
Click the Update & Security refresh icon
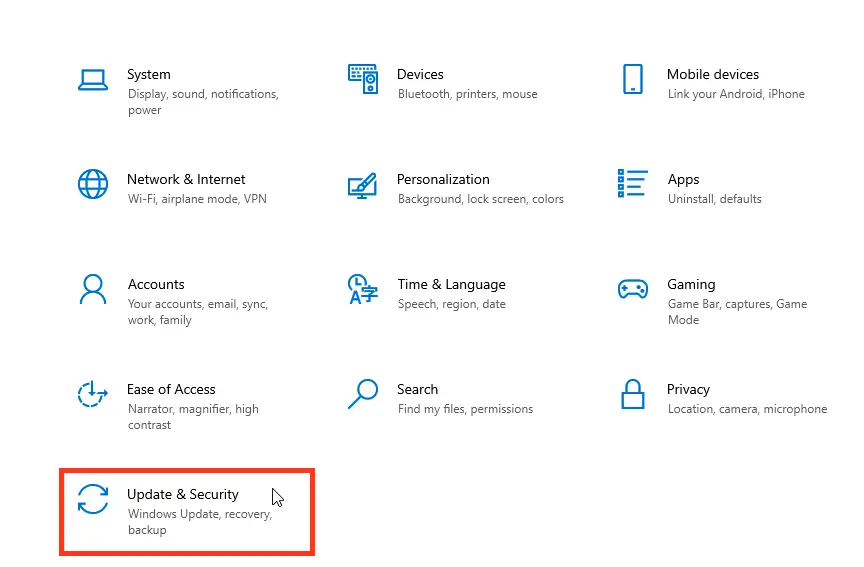[x=93, y=499]
